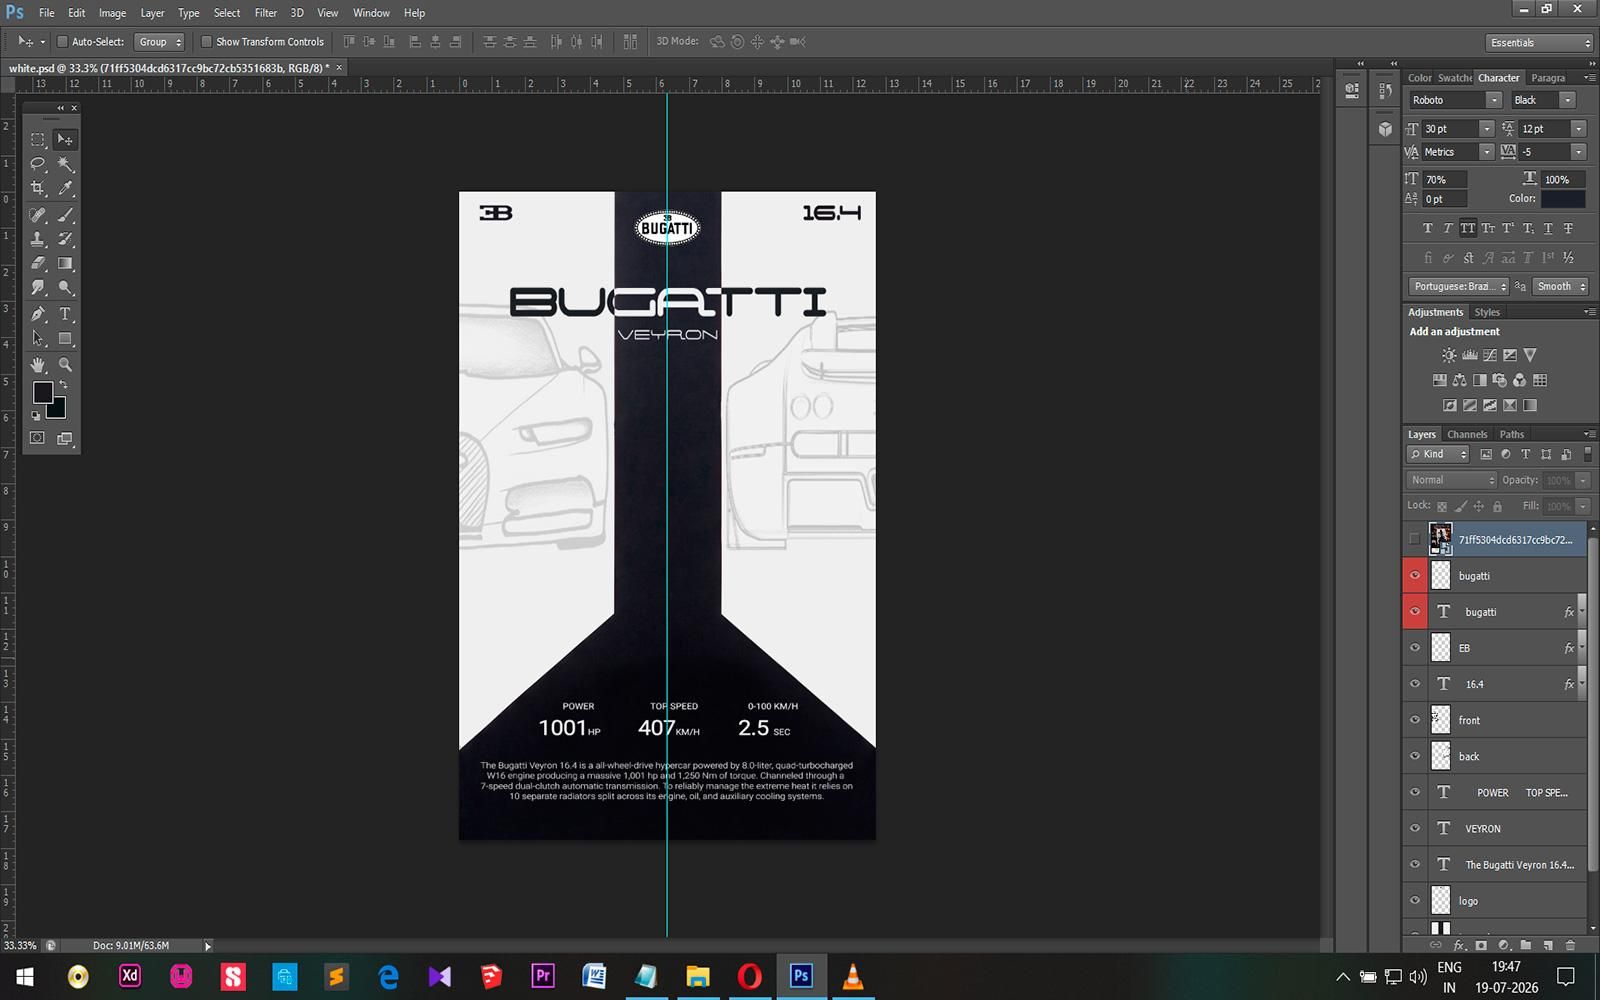Hide the 16.4 text layer
The height and width of the screenshot is (1000, 1600).
coord(1414,684)
